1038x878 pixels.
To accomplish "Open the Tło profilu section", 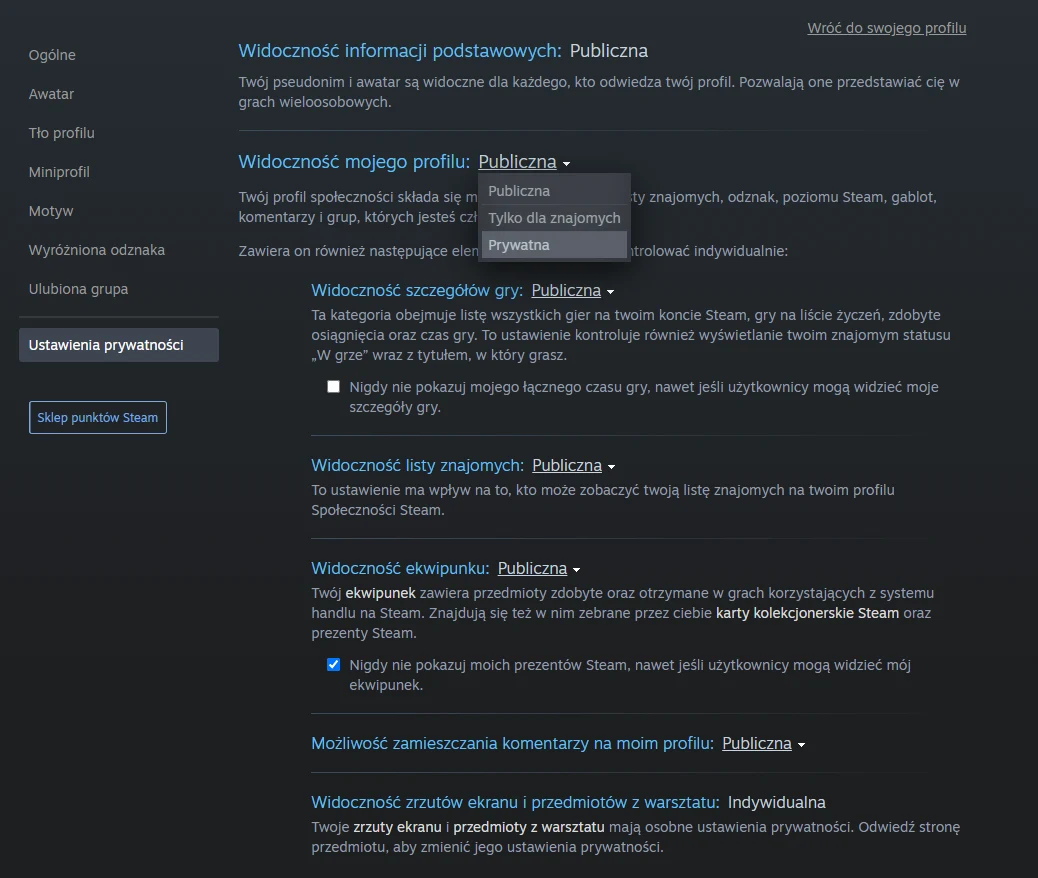I will click(62, 132).
